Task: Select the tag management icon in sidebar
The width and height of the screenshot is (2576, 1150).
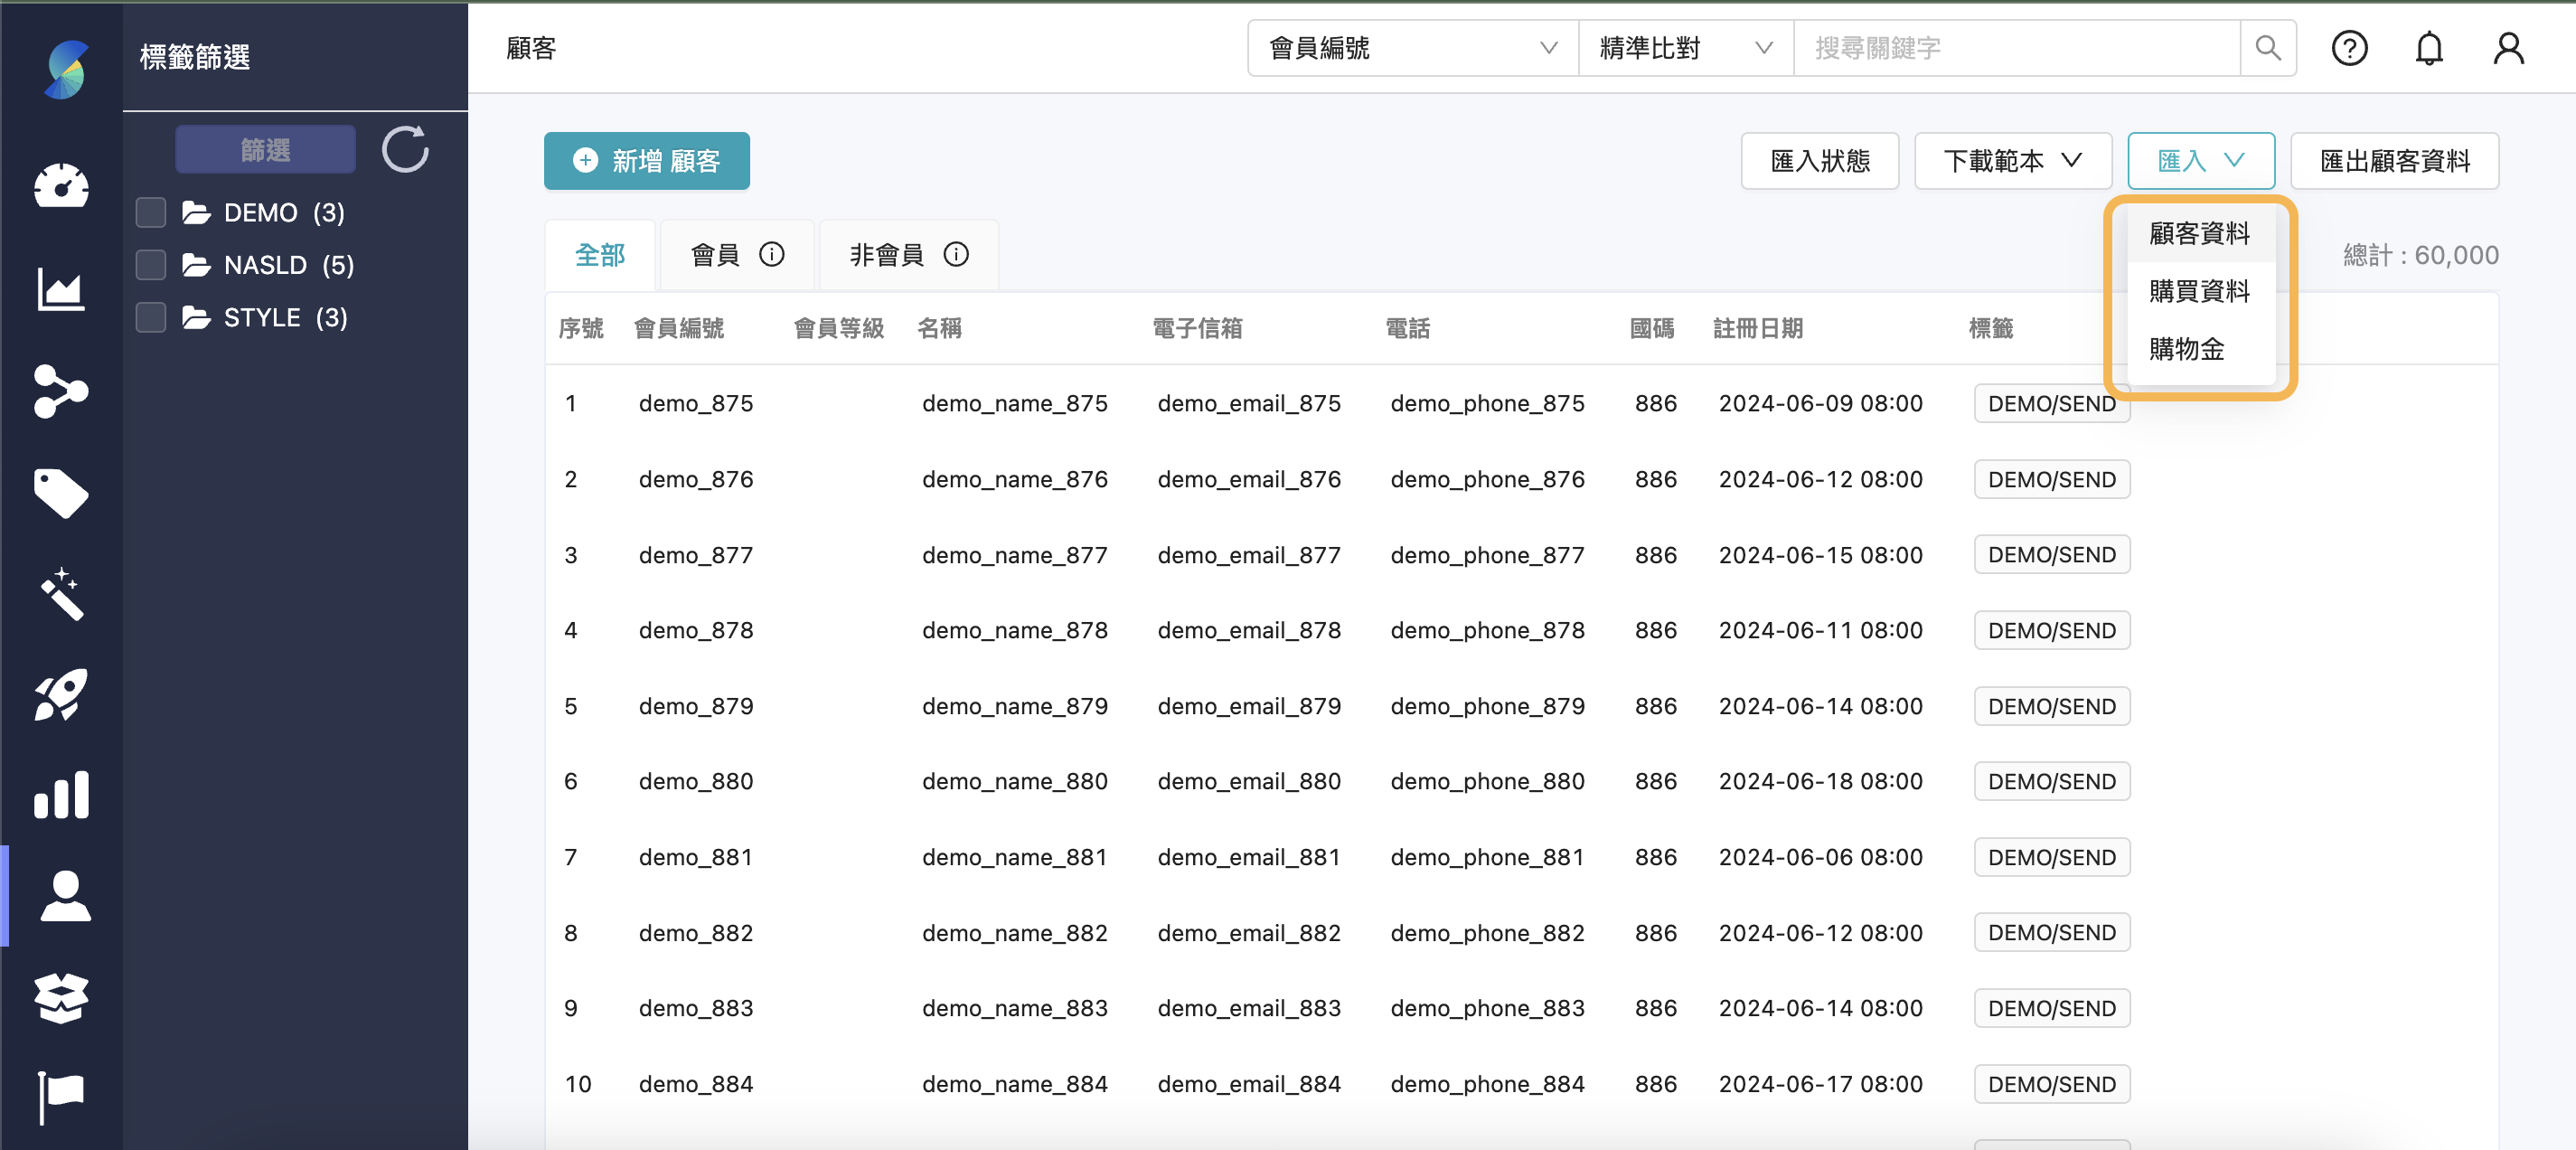Action: (61, 494)
